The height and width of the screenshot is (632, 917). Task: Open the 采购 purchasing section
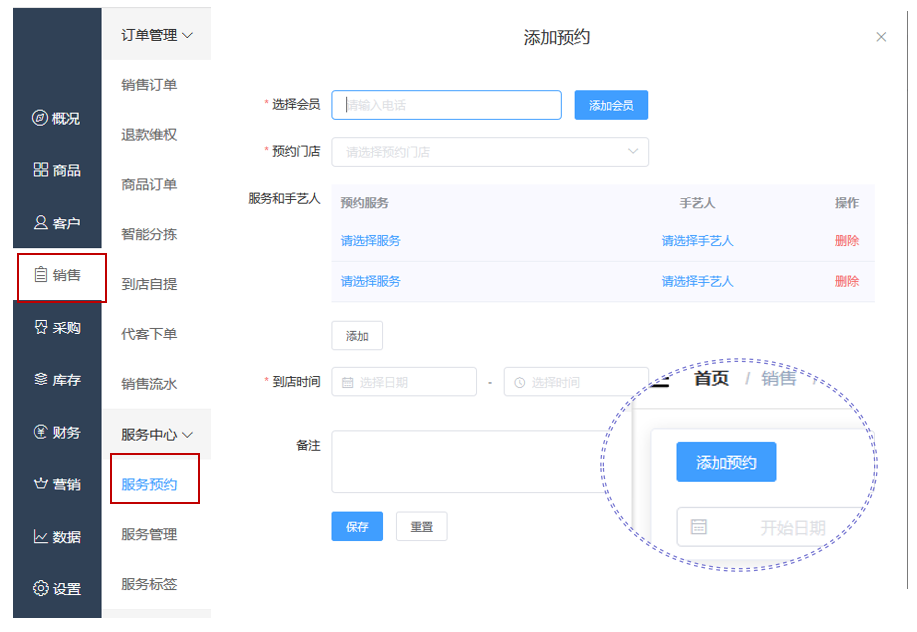[57, 327]
